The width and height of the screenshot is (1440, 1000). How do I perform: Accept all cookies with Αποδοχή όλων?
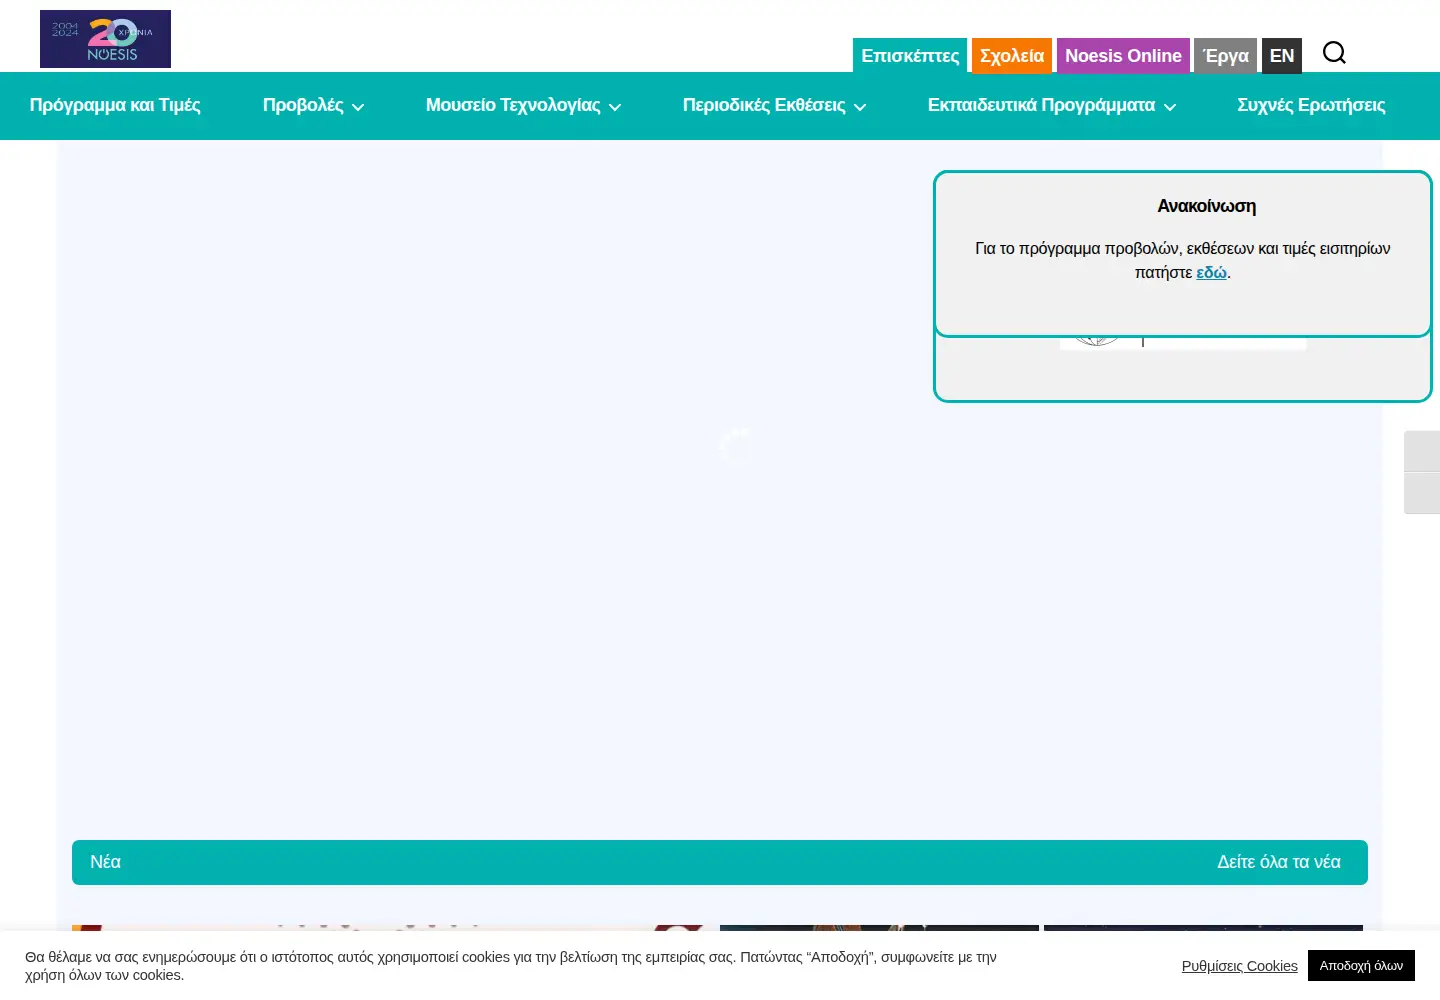(1361, 966)
